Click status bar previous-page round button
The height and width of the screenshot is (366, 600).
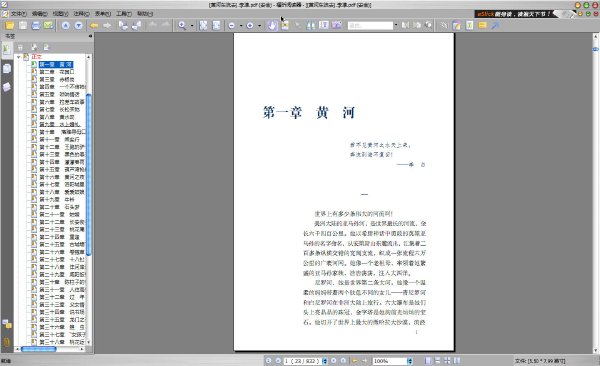[x=278, y=361]
